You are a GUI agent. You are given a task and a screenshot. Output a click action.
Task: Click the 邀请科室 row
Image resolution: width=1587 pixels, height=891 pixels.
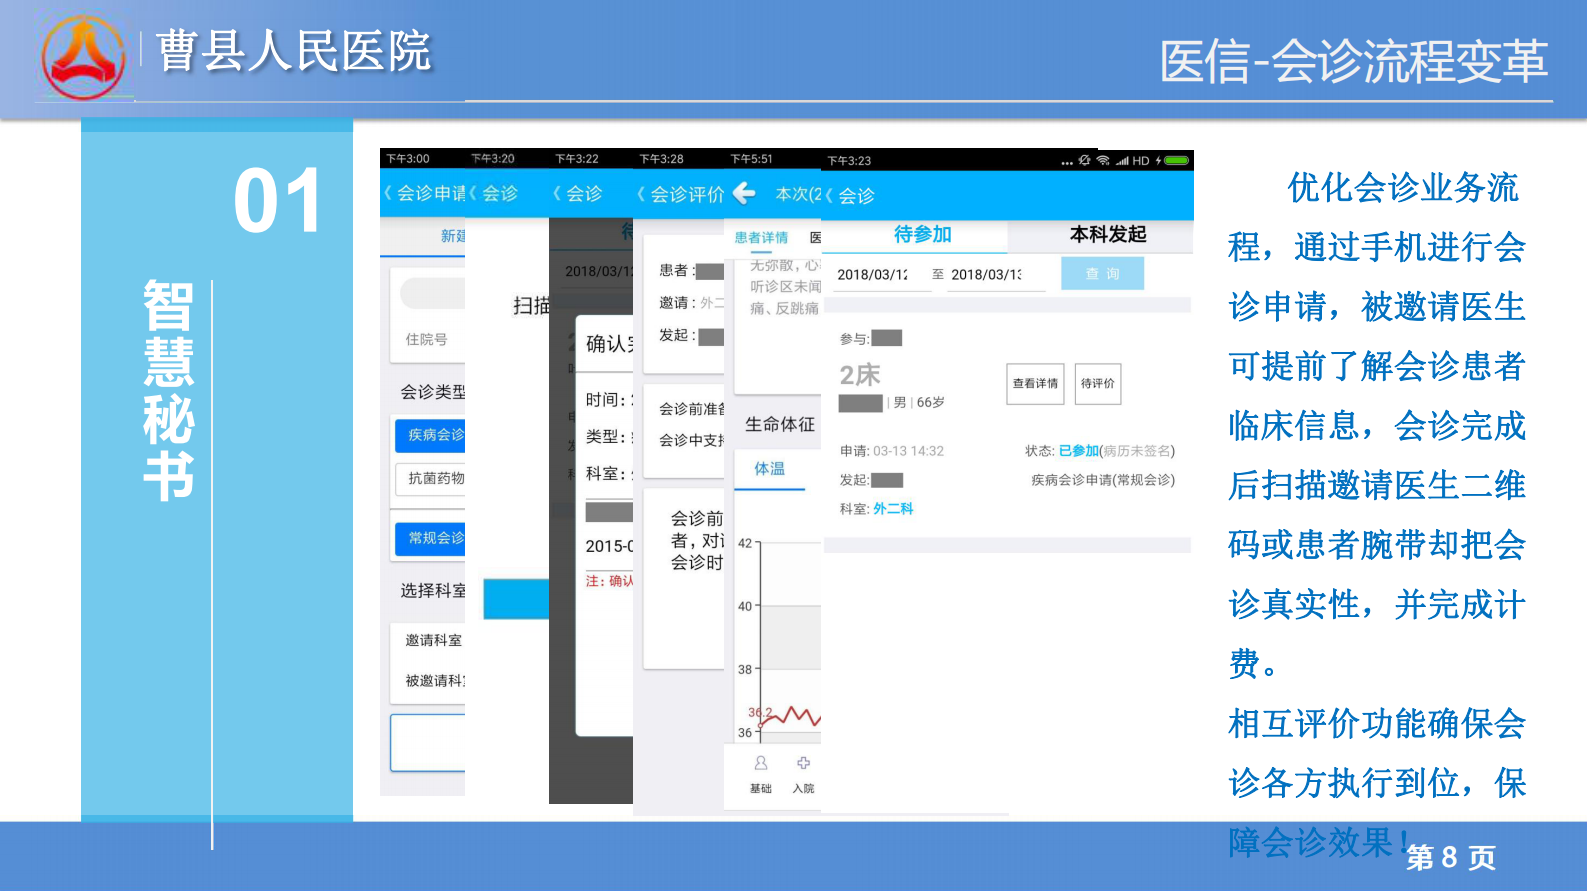point(428,640)
